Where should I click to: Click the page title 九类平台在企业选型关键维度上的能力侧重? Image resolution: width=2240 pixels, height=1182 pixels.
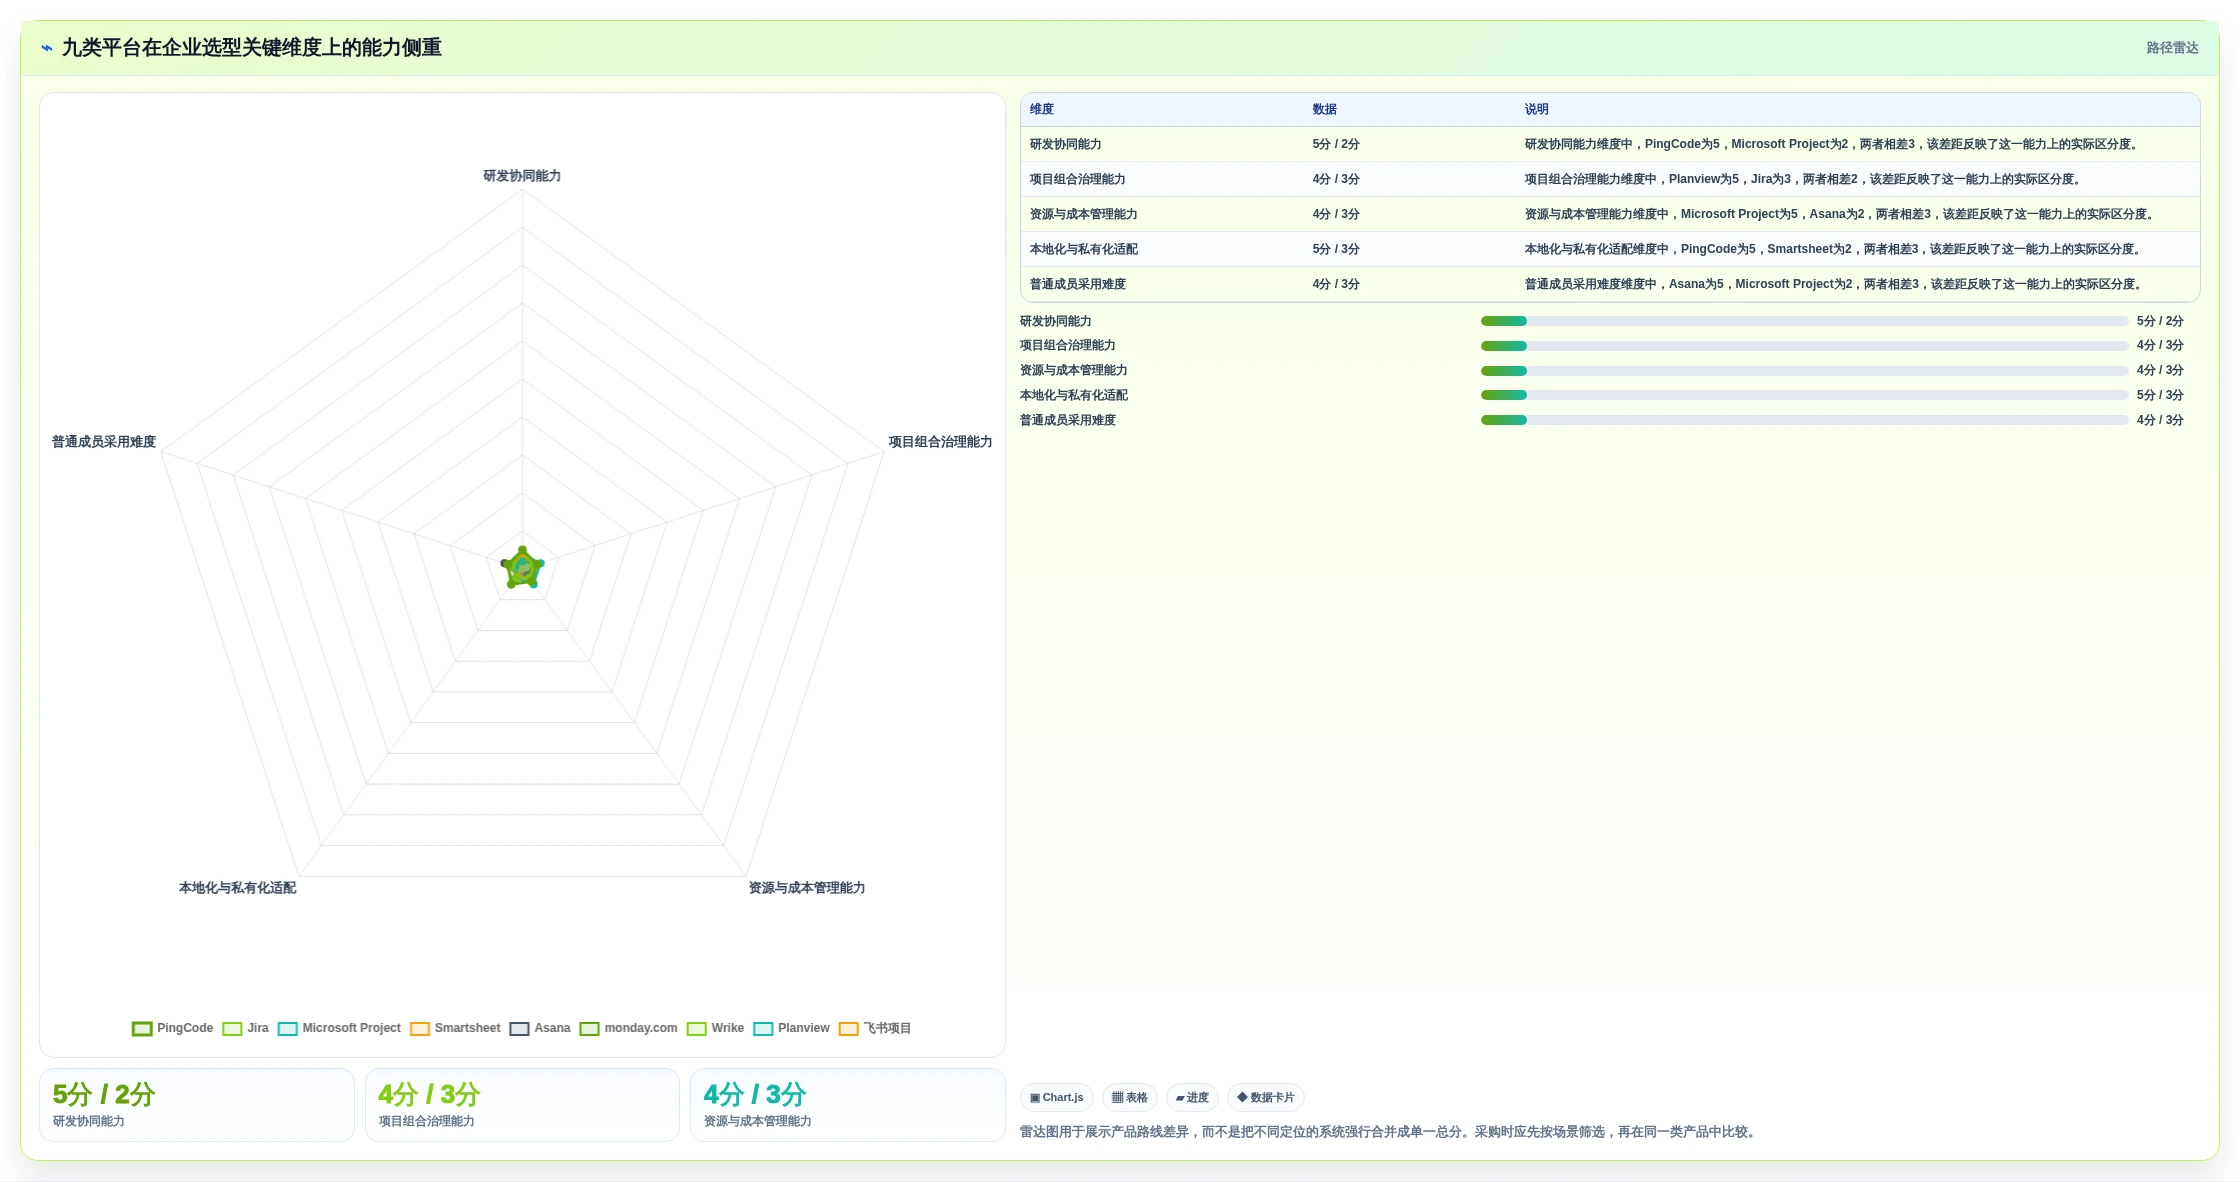[x=252, y=48]
